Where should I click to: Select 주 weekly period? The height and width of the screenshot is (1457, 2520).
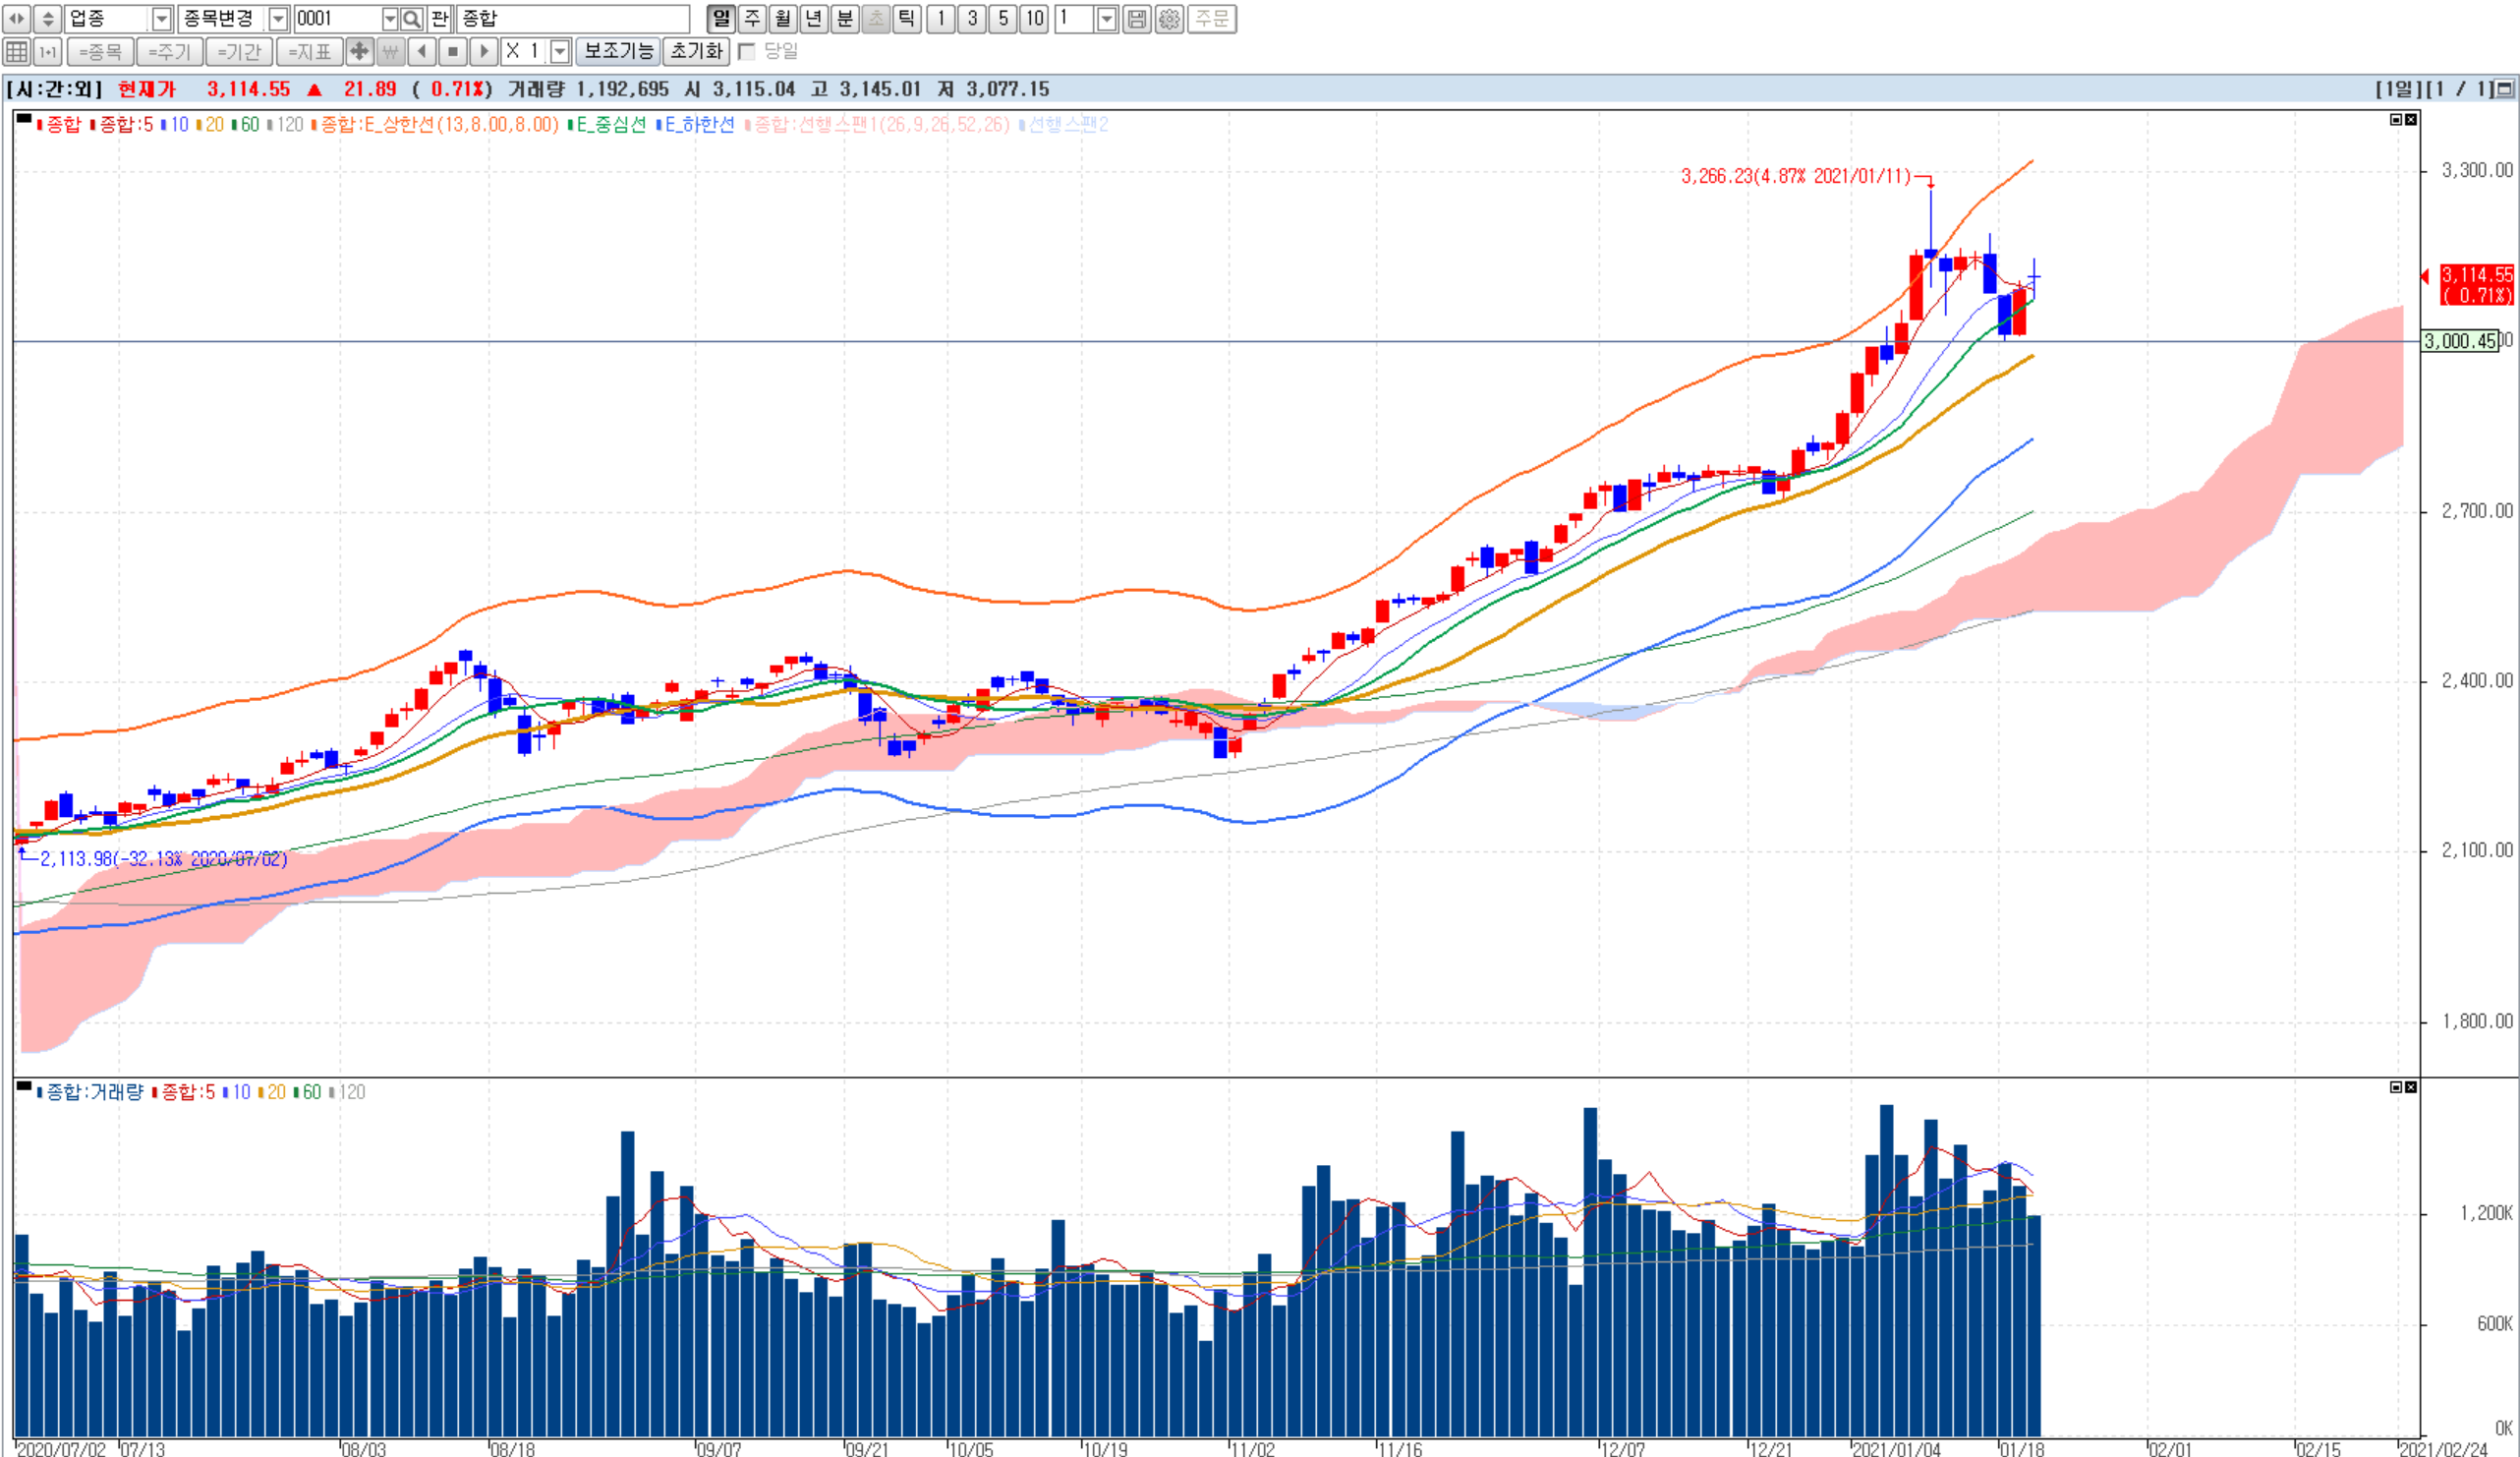tap(752, 18)
